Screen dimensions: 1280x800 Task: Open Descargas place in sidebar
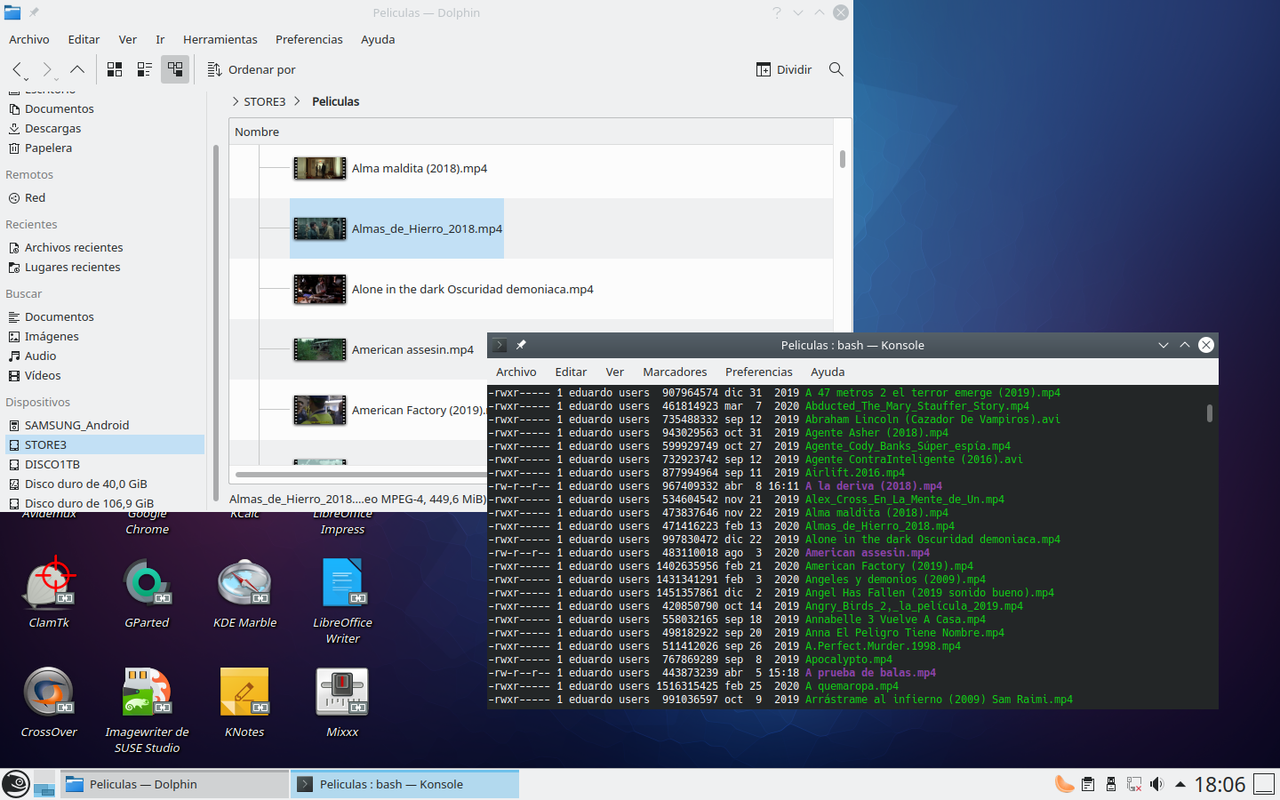click(53, 128)
